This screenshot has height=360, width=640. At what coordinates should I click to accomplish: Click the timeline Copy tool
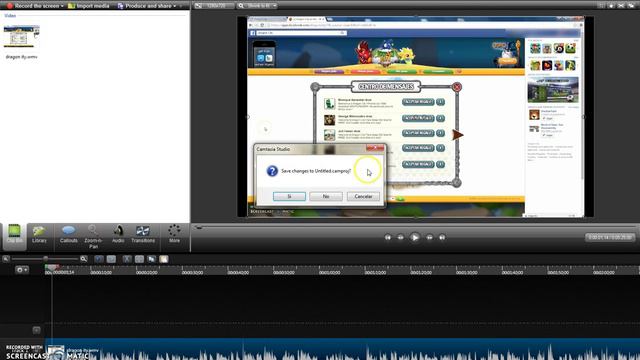point(151,259)
